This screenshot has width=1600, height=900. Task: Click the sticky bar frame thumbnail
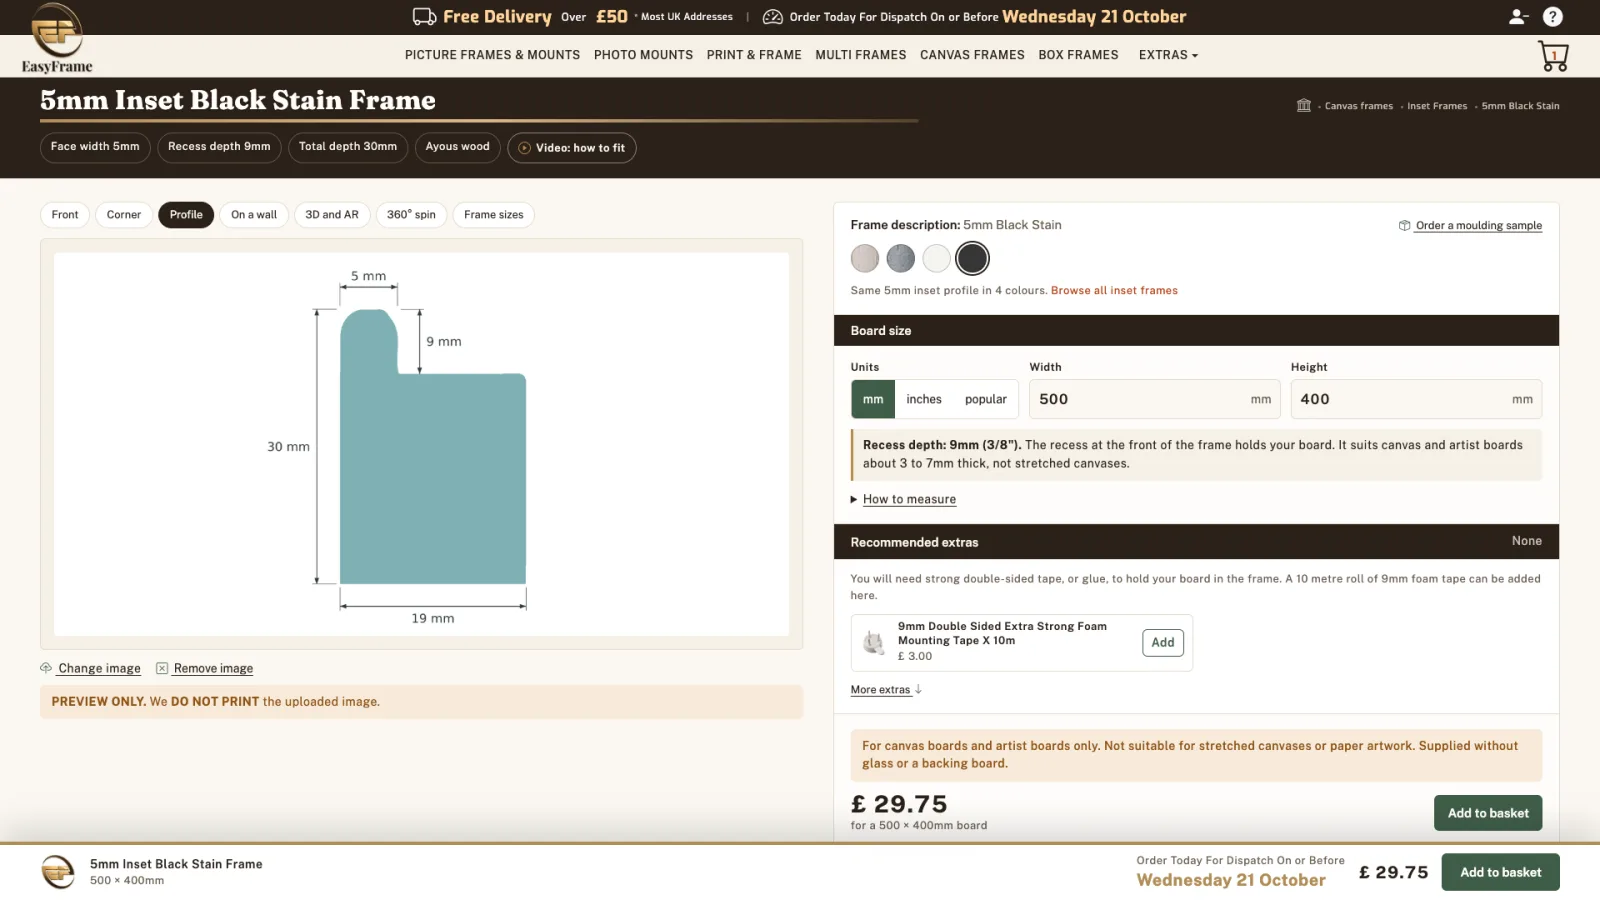click(x=58, y=872)
